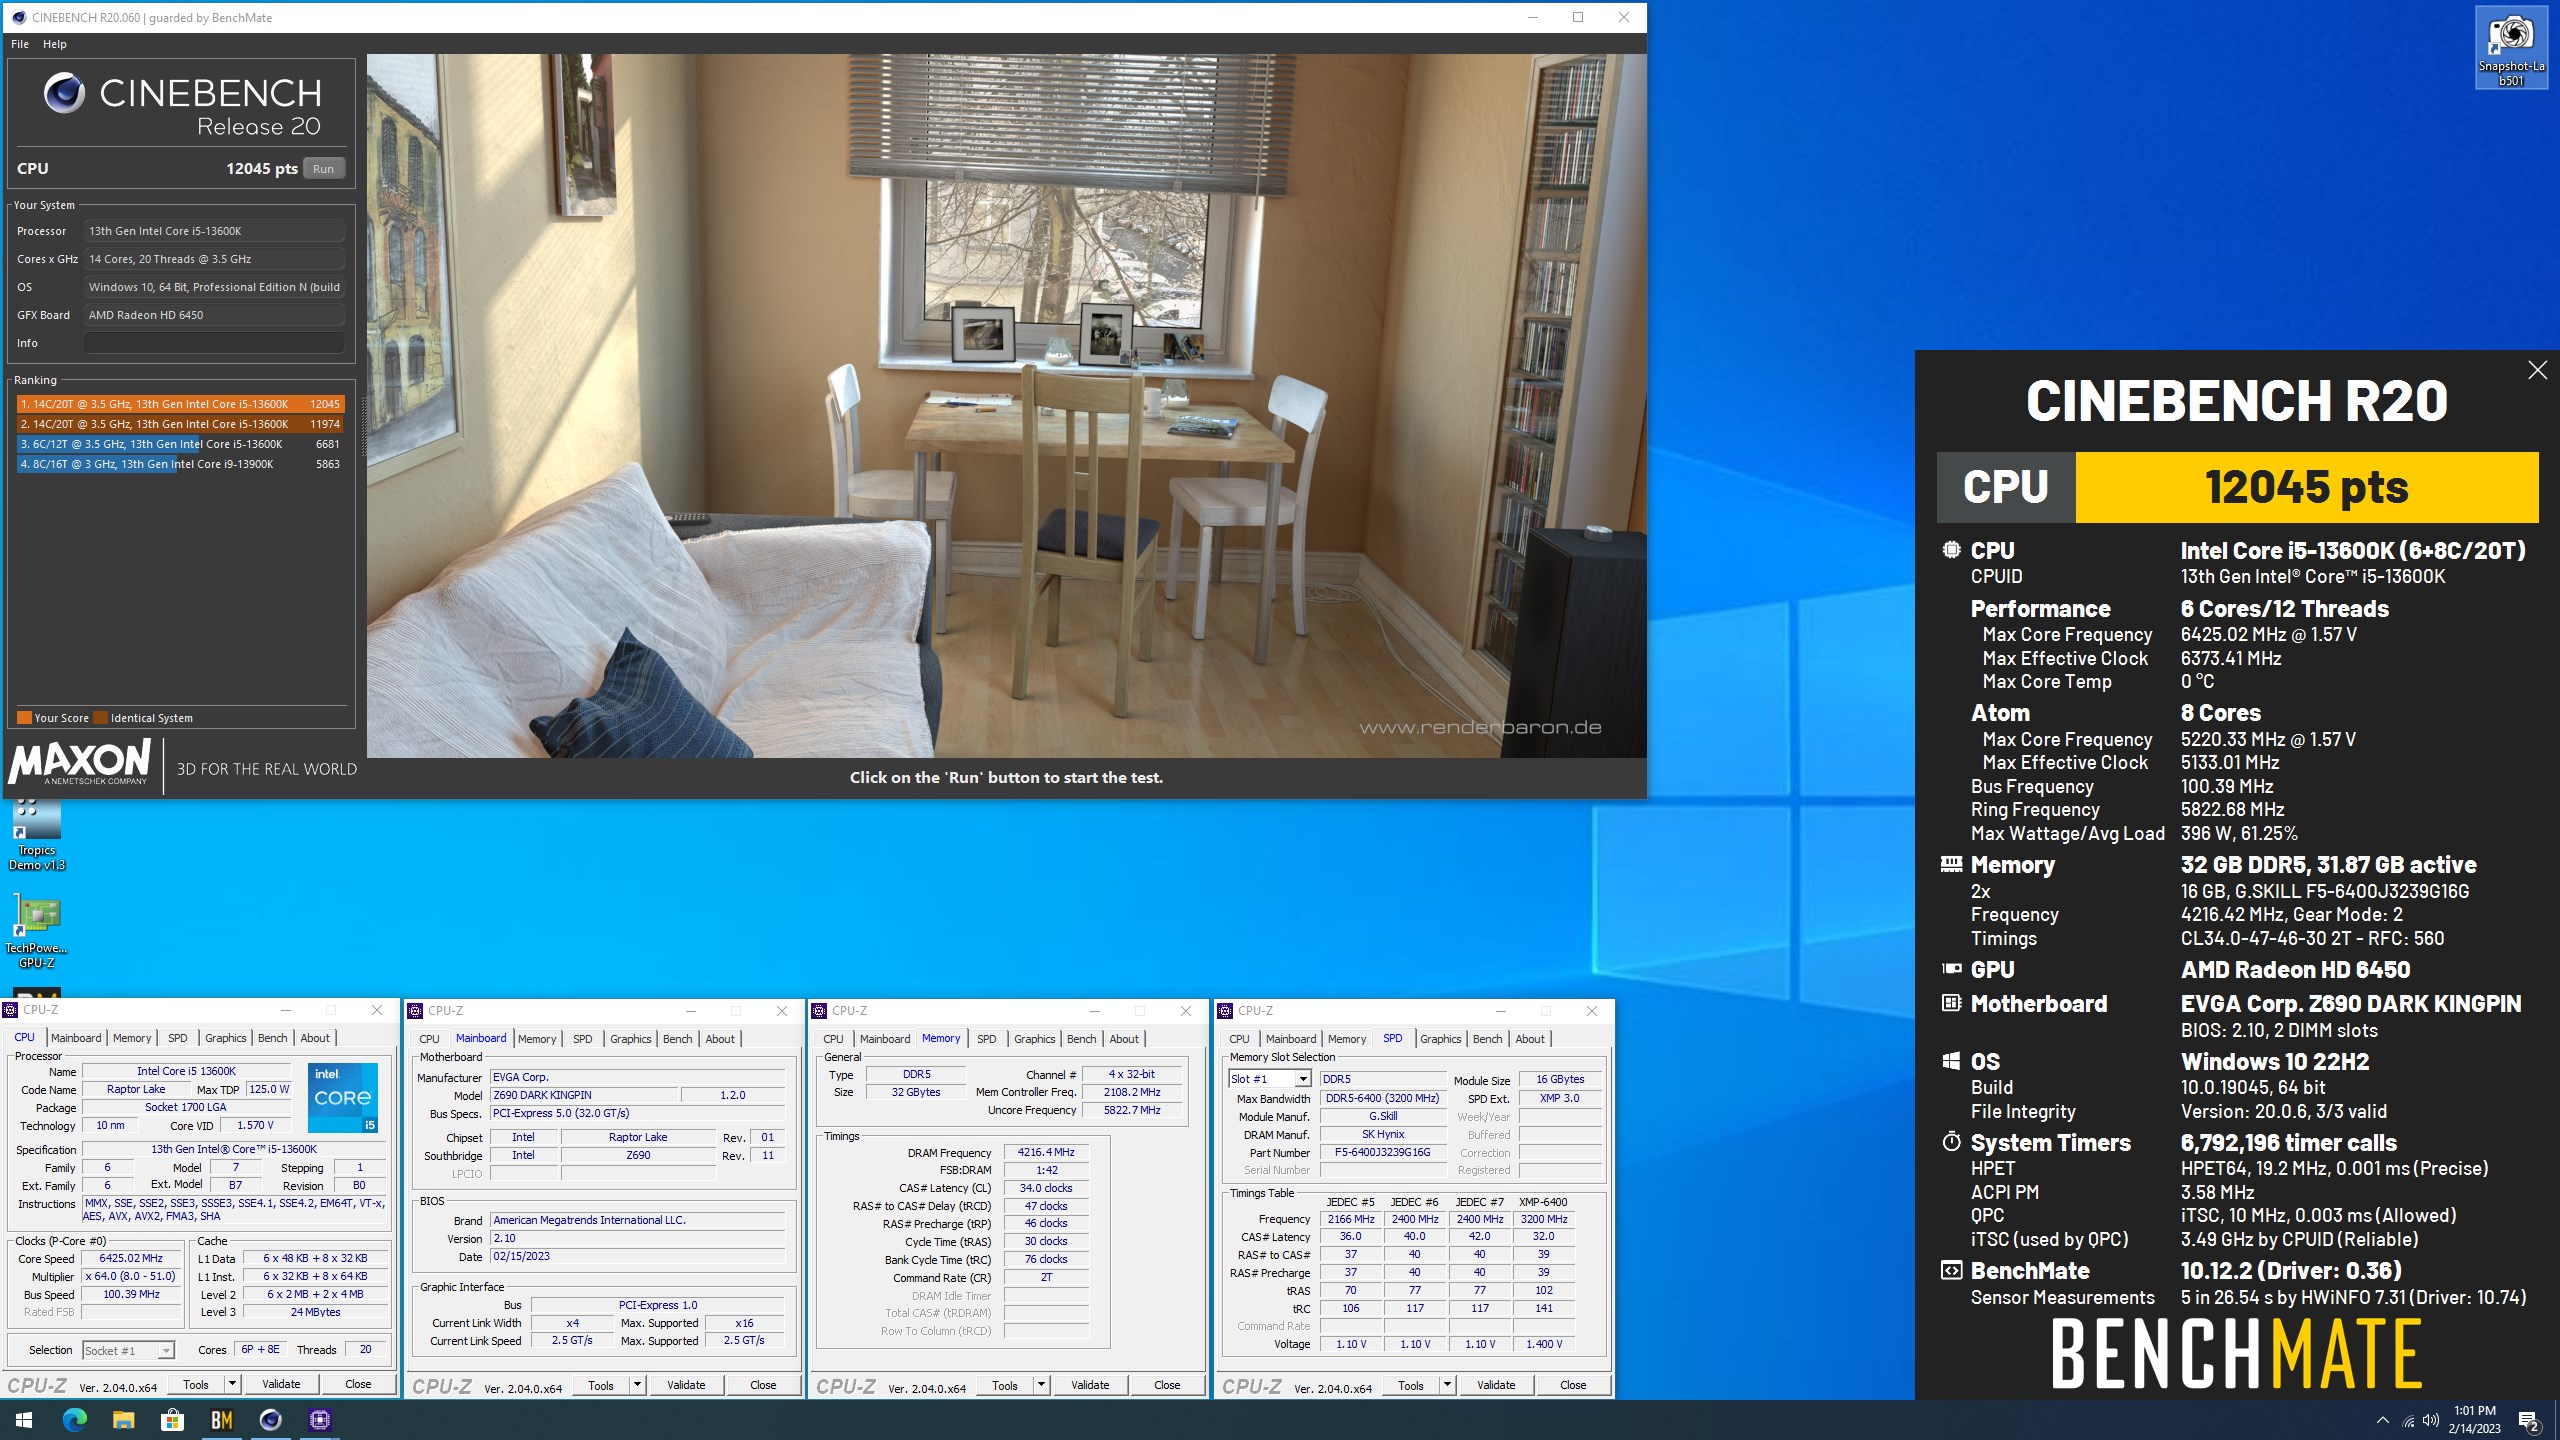
Task: Click the Uncore Frequency value 5822.7 MHz
Action: point(1132,1110)
